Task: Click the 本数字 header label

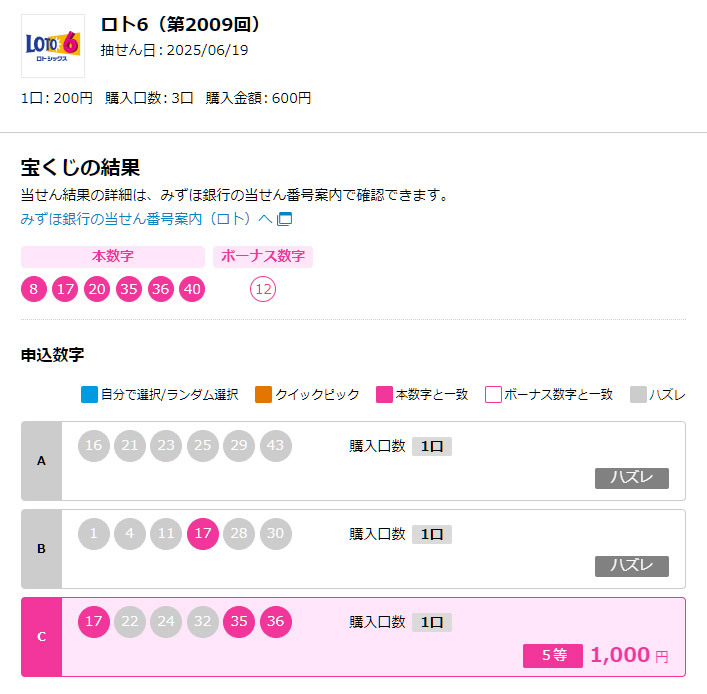Action: point(113,257)
